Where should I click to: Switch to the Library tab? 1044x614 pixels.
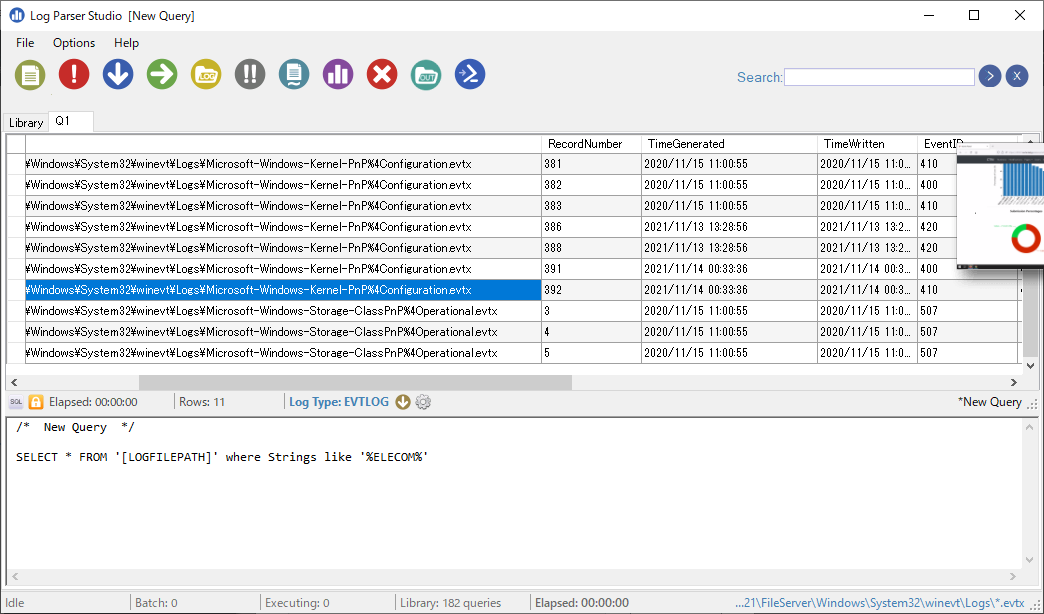(26, 122)
